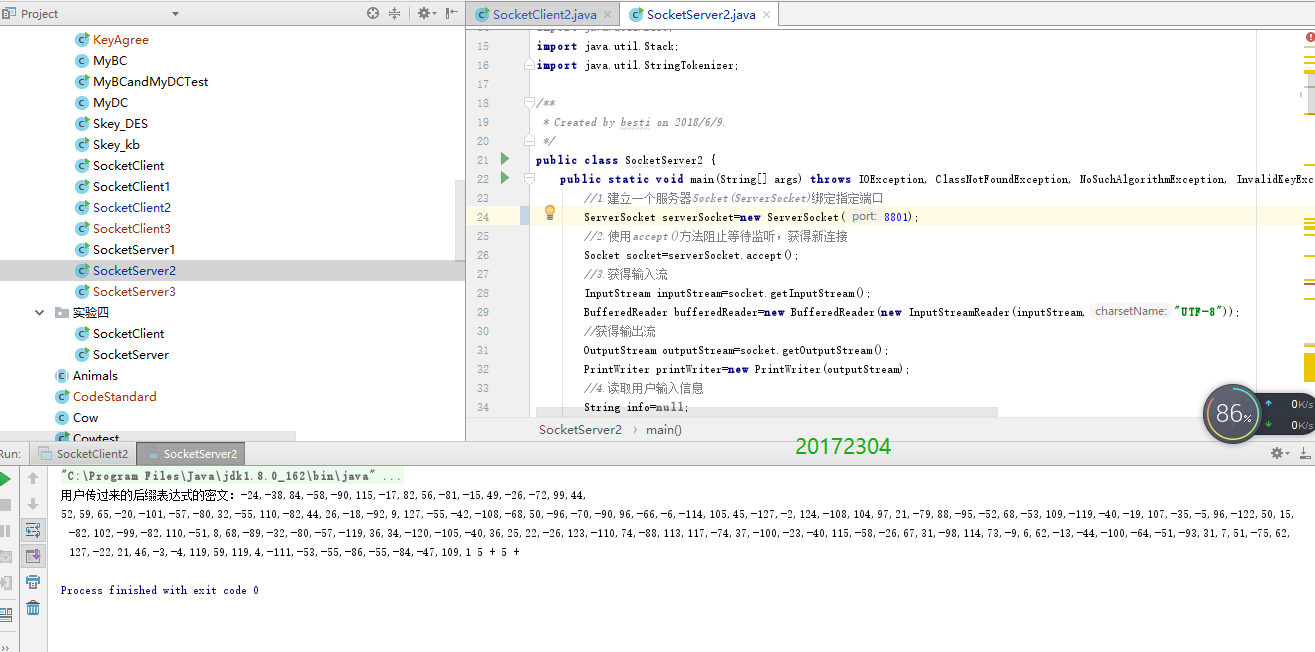The image size is (1315, 652).
Task: Toggle soft-wrap for console output
Action: pos(33,530)
